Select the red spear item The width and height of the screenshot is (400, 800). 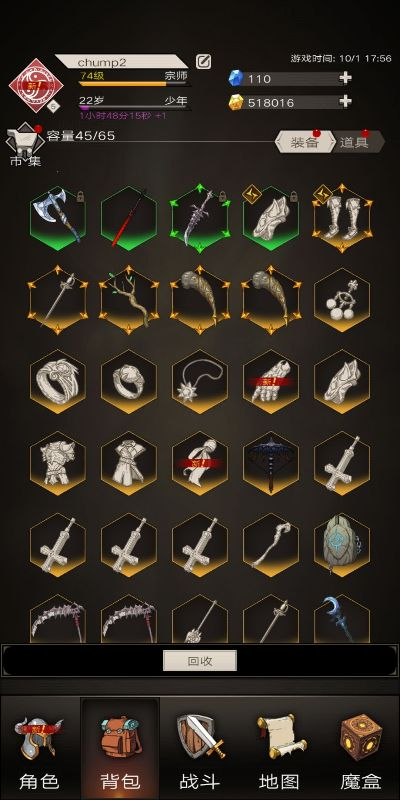point(129,218)
